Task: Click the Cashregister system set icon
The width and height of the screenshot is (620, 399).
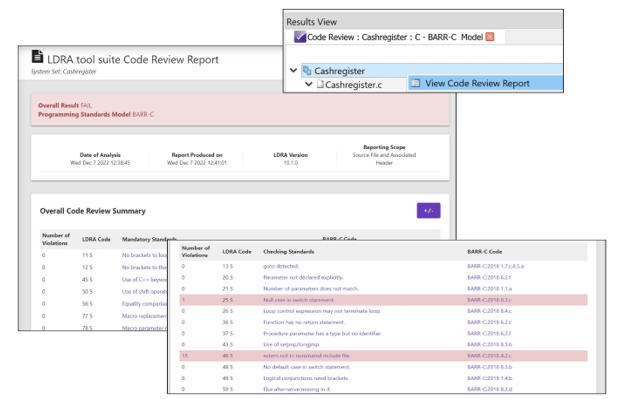Action: point(307,71)
